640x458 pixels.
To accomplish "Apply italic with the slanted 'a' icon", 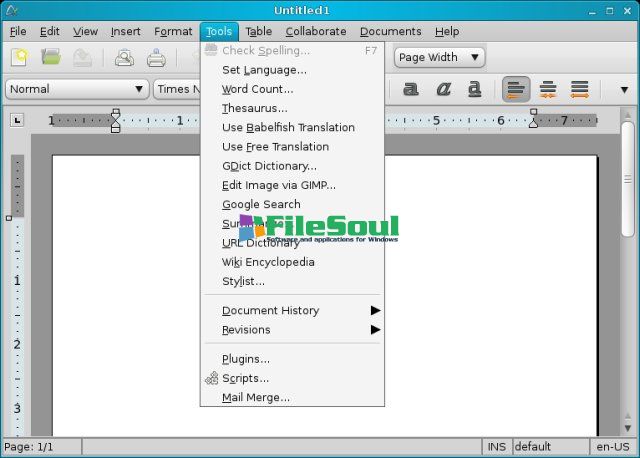I will [x=443, y=89].
